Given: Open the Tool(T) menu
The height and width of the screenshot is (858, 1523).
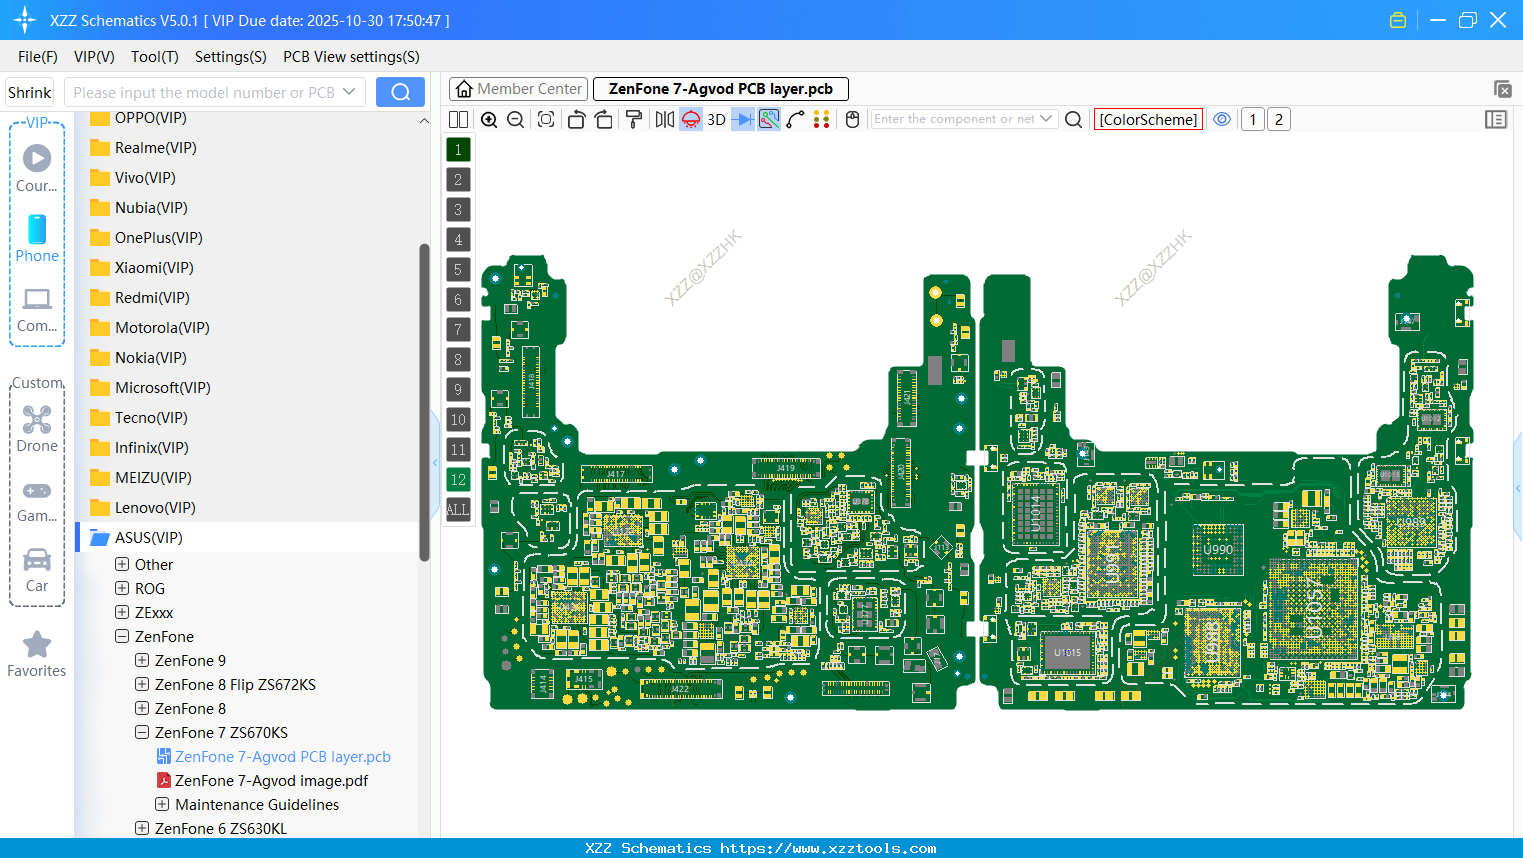Looking at the screenshot, I should coord(155,57).
